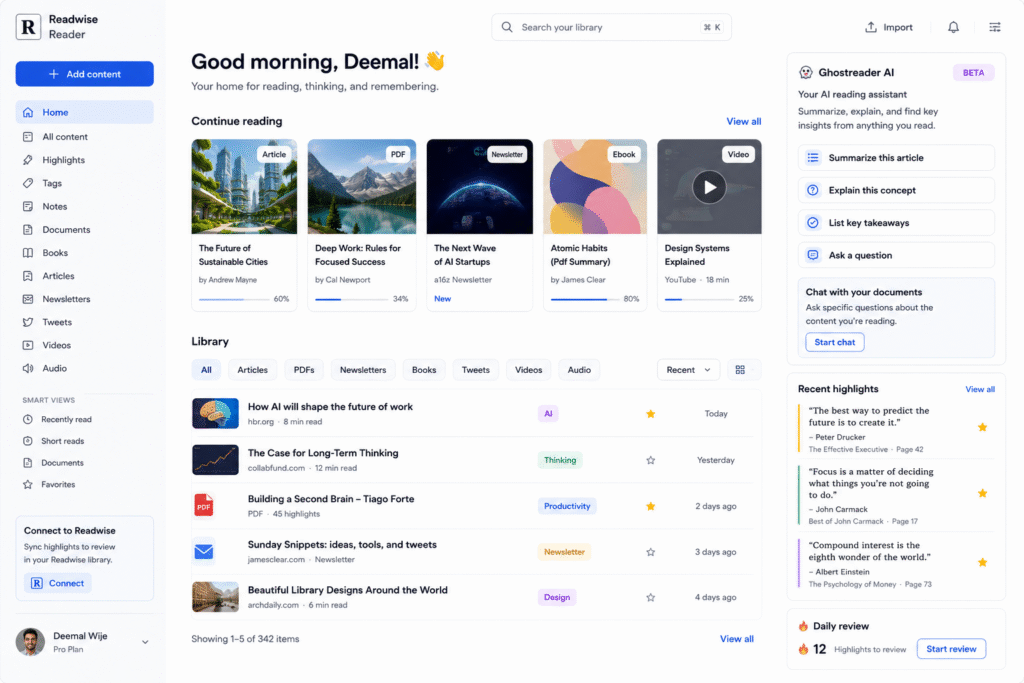This screenshot has width=1024, height=683.
Task: Select the Books library filter tab
Action: 424,370
